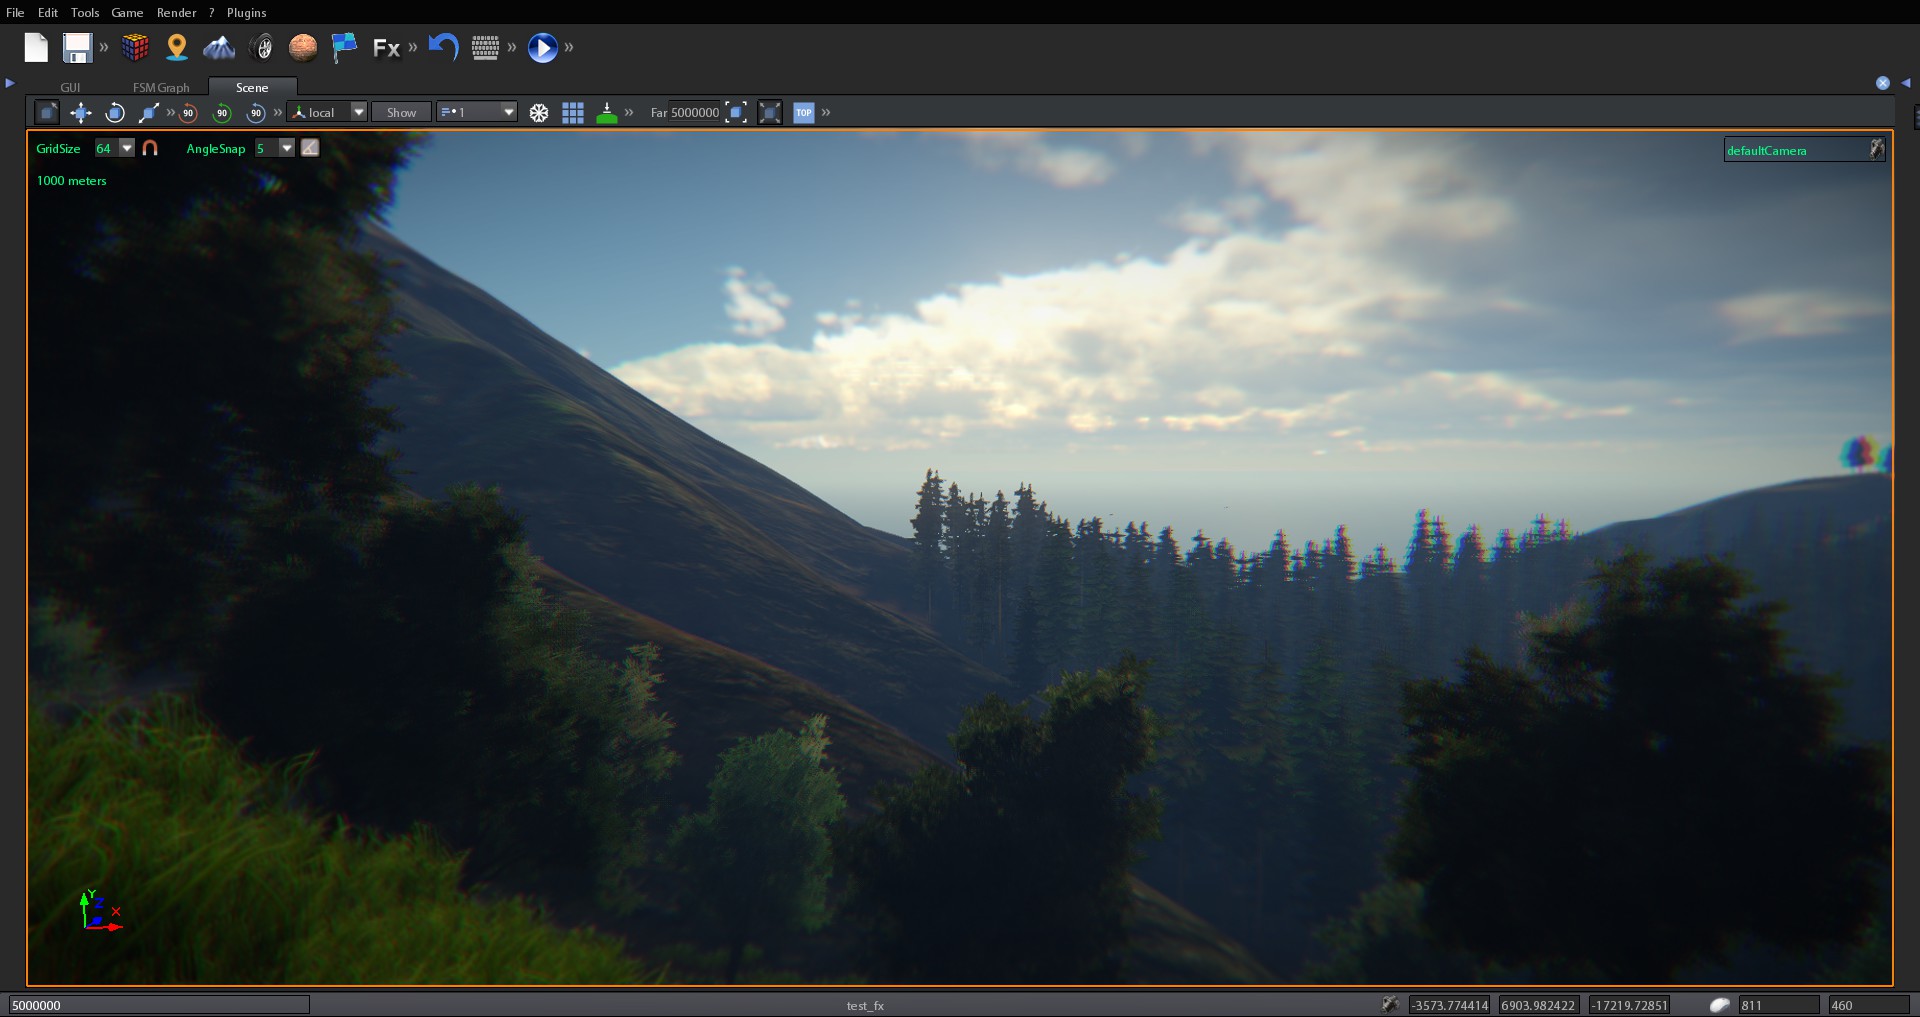Activate the rotate tool
1920x1017 pixels.
point(114,112)
